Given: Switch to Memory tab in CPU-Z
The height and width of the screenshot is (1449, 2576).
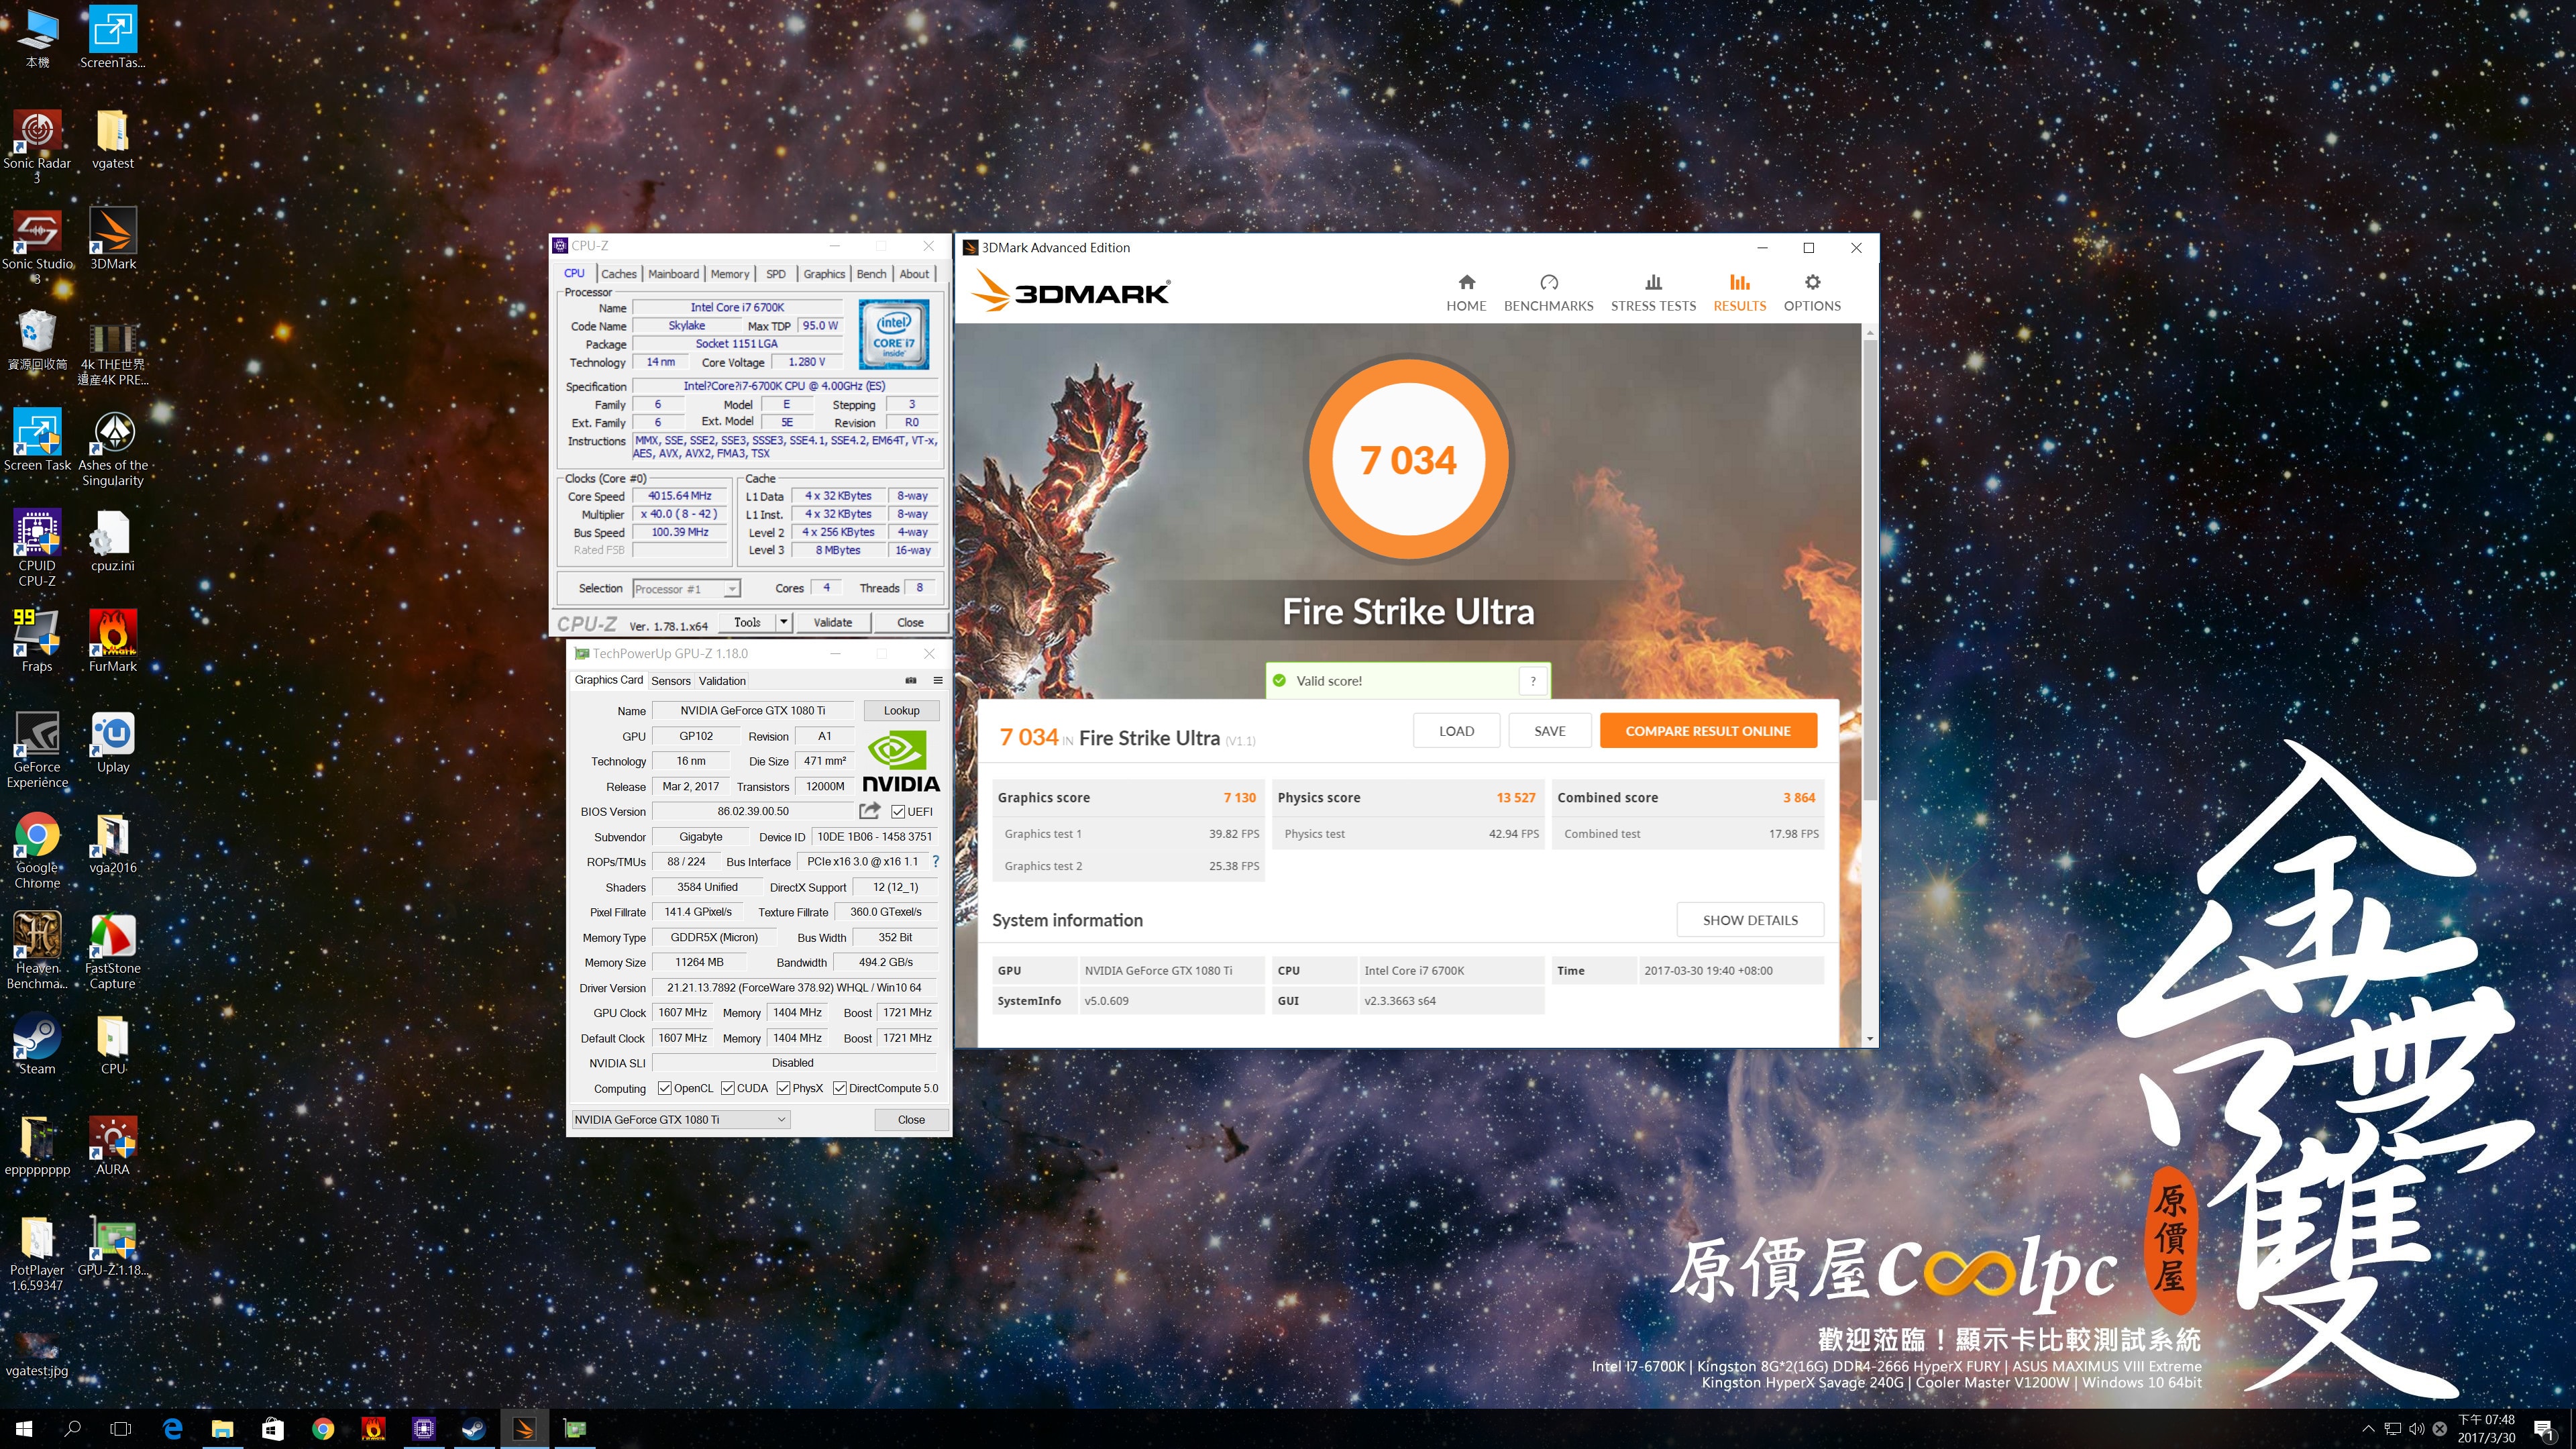Looking at the screenshot, I should tap(730, 274).
